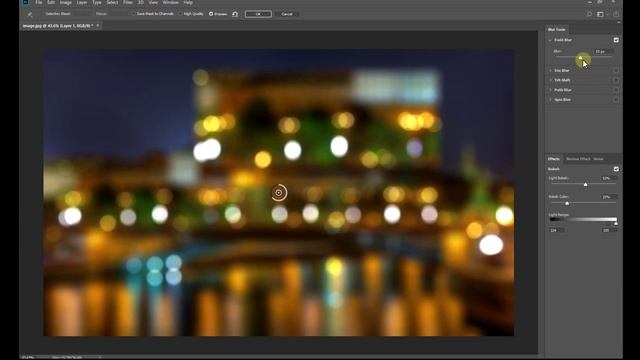
Task: Open the Image menu
Action: 66,2
